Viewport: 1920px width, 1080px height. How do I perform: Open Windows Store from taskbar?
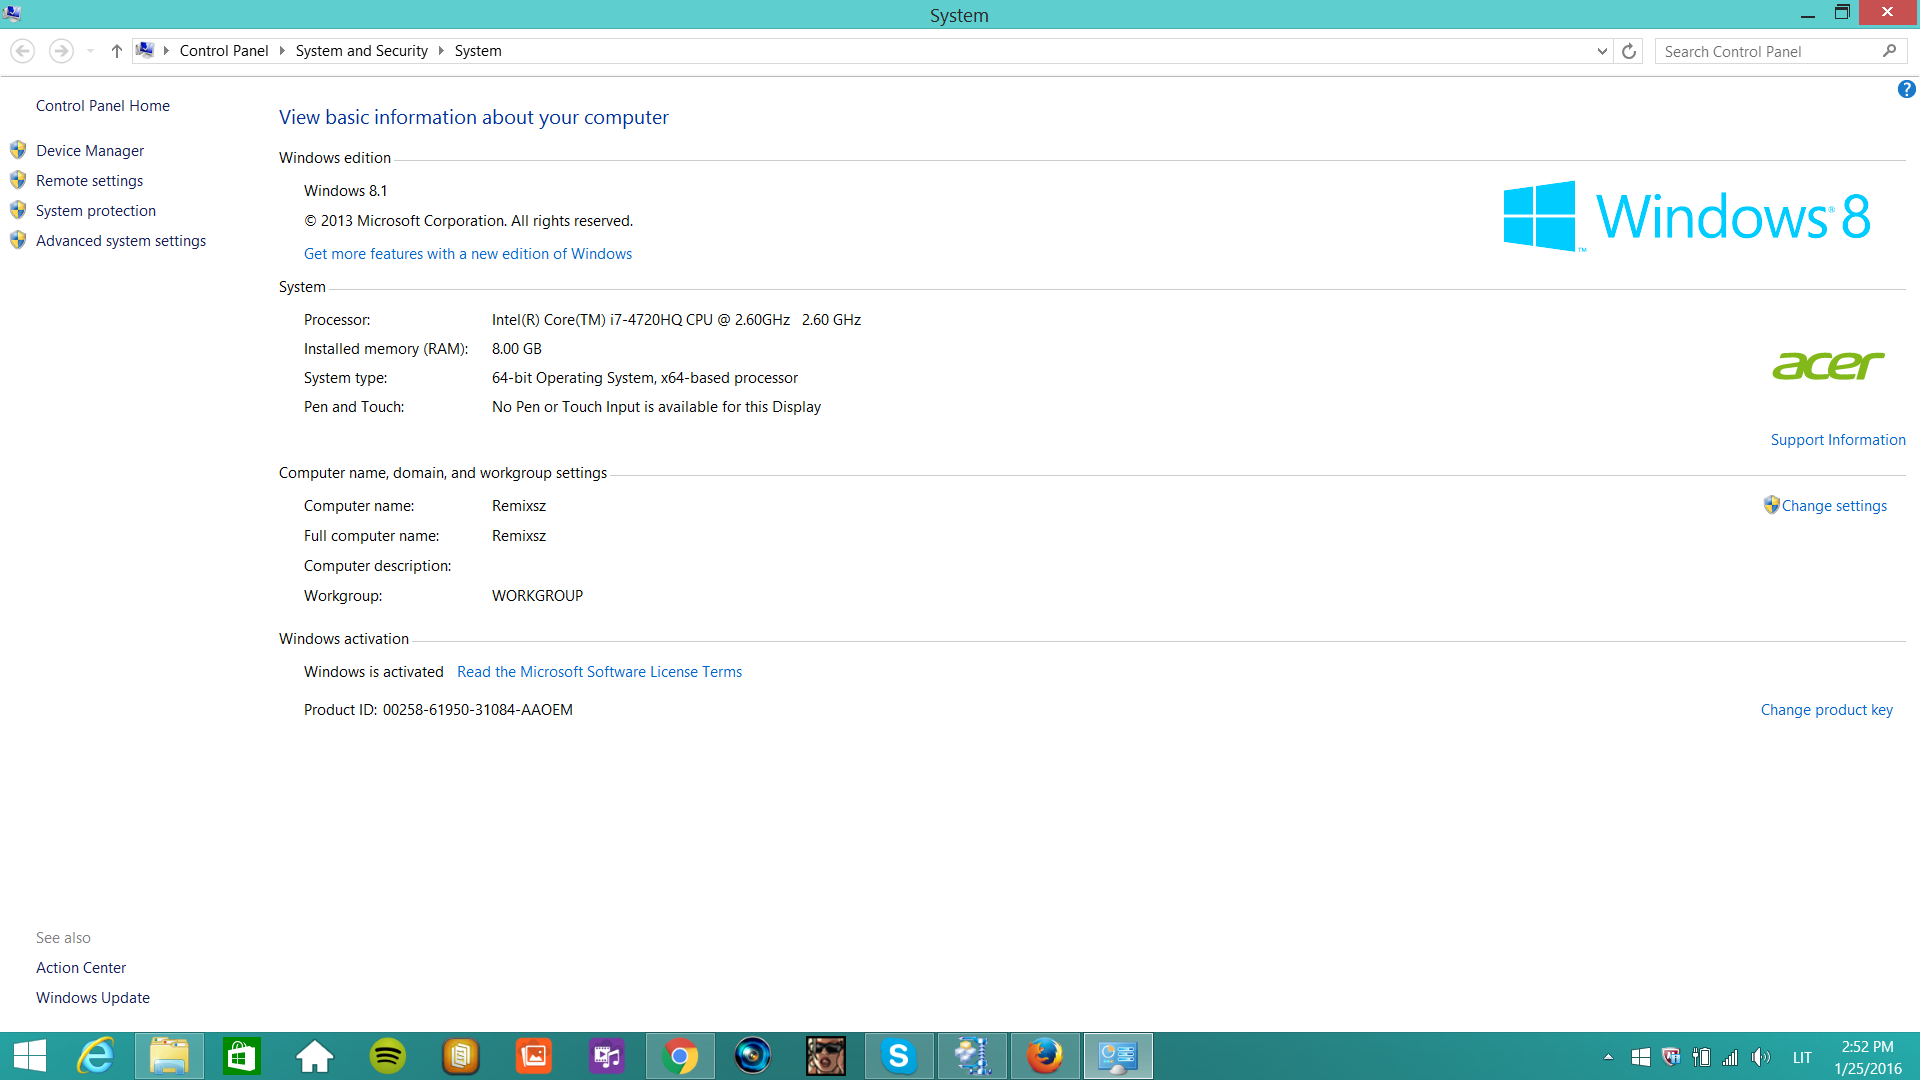[242, 1056]
